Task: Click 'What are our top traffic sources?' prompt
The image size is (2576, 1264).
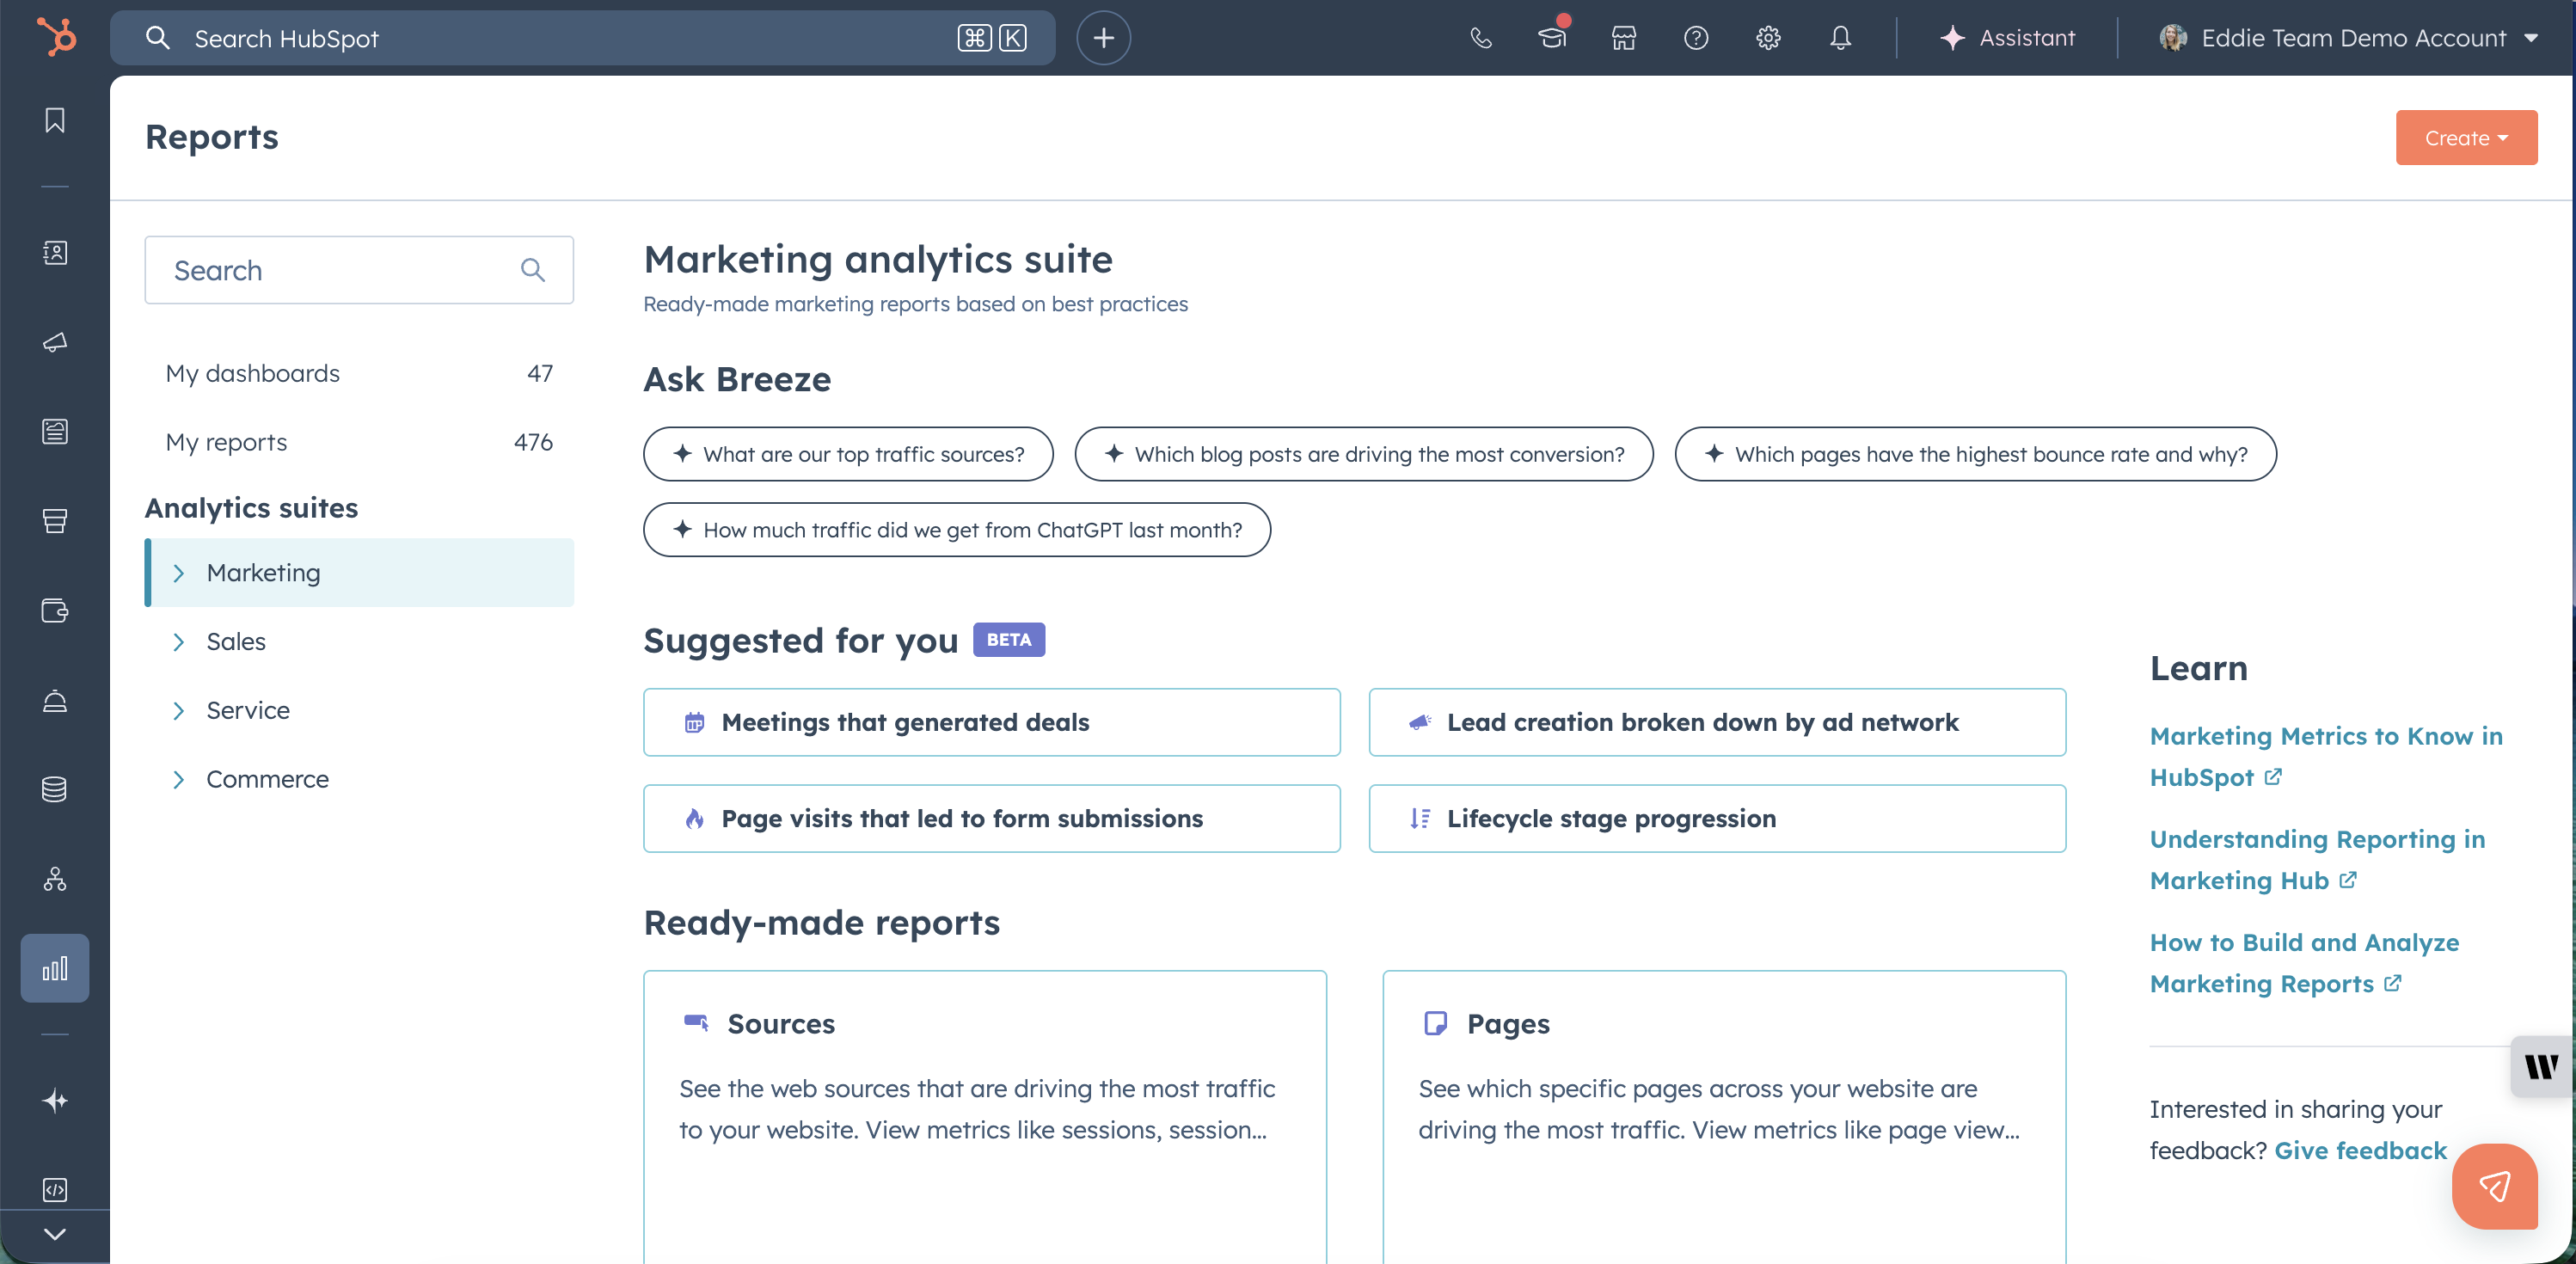Action: [x=848, y=454]
